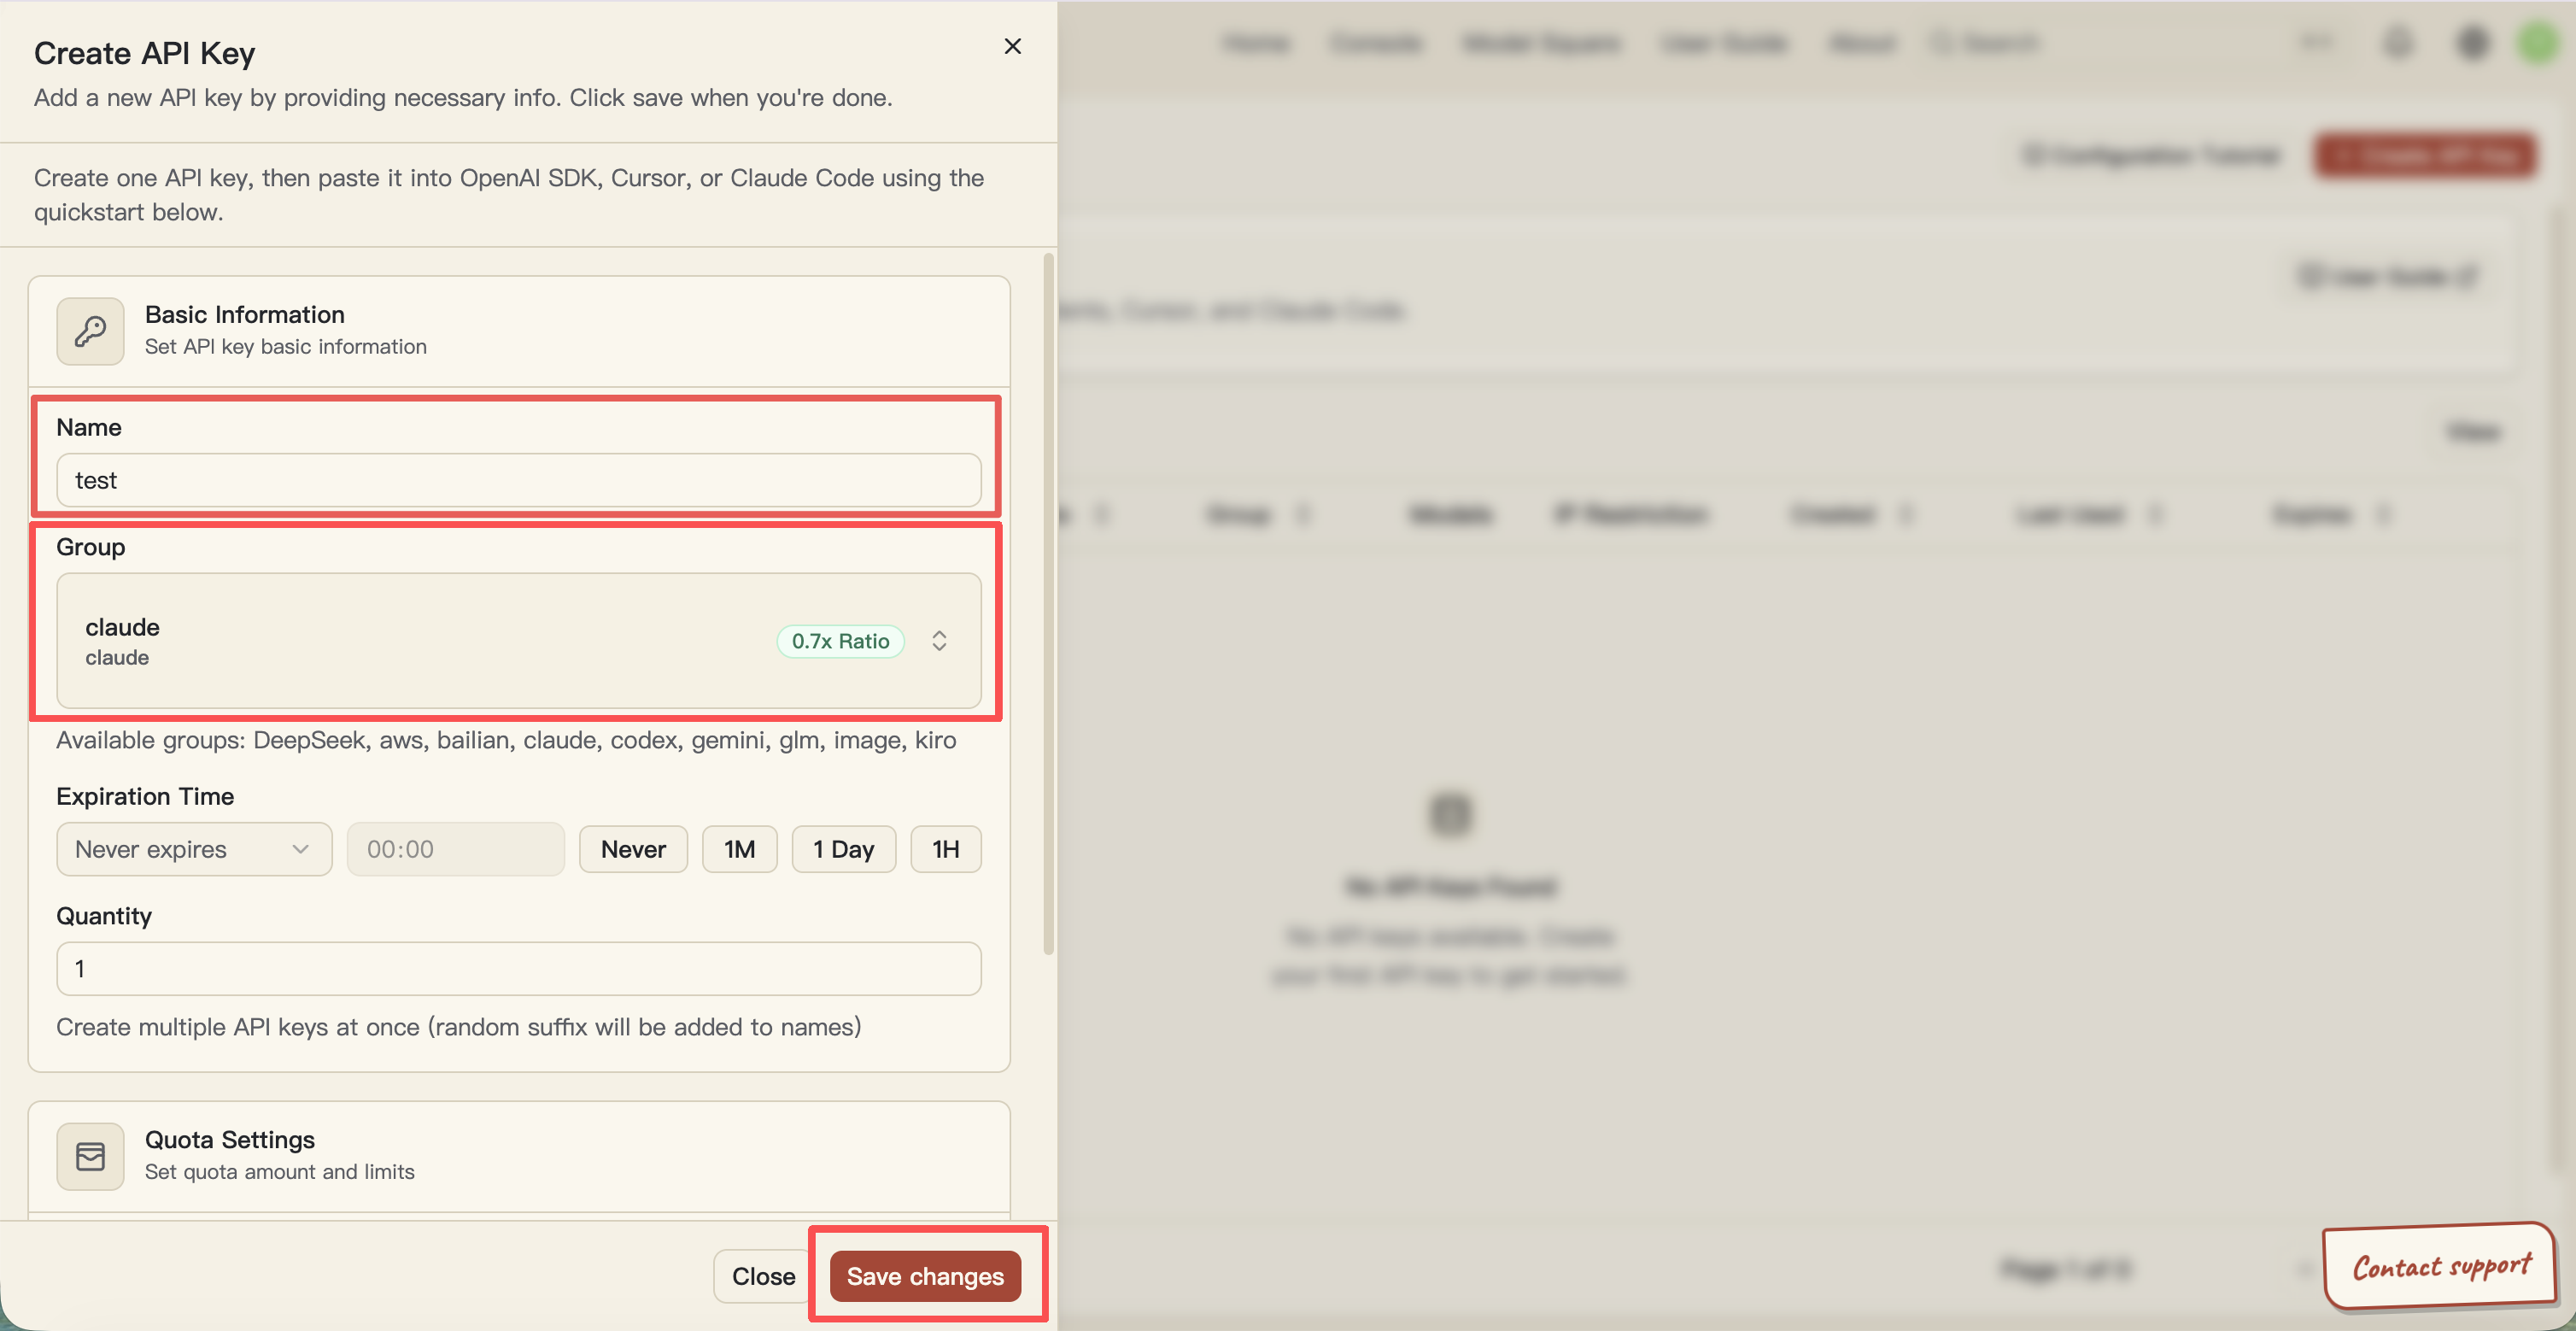Click the 00:00 time field
2576x1331 pixels.
click(455, 849)
